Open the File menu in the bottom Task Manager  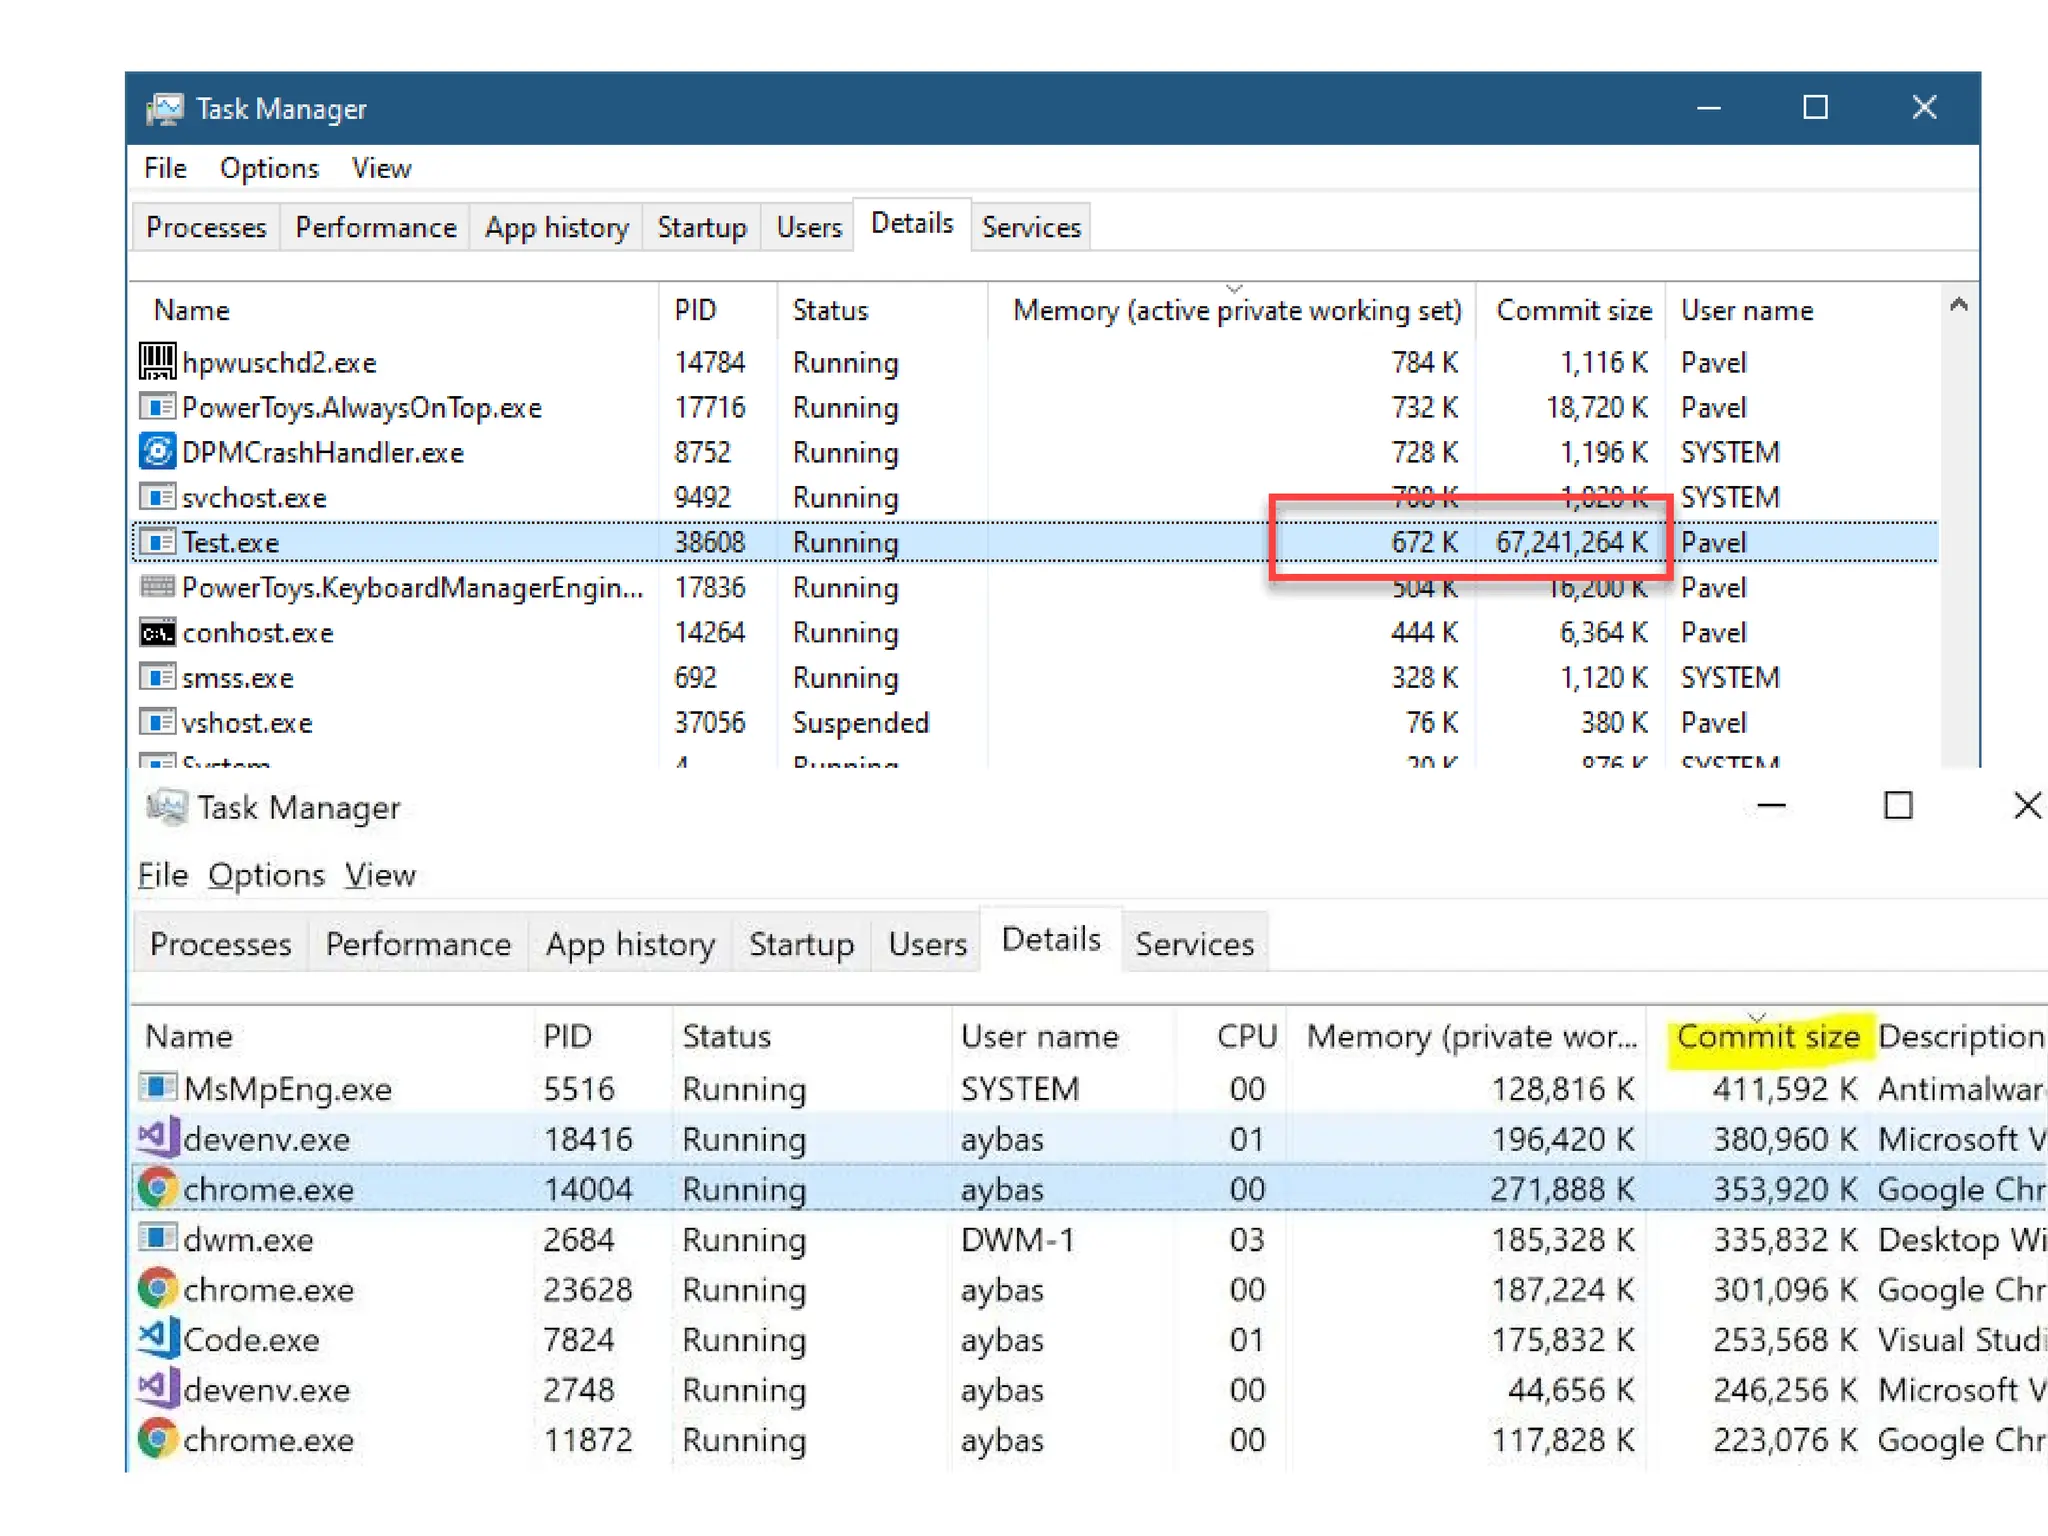coord(163,875)
